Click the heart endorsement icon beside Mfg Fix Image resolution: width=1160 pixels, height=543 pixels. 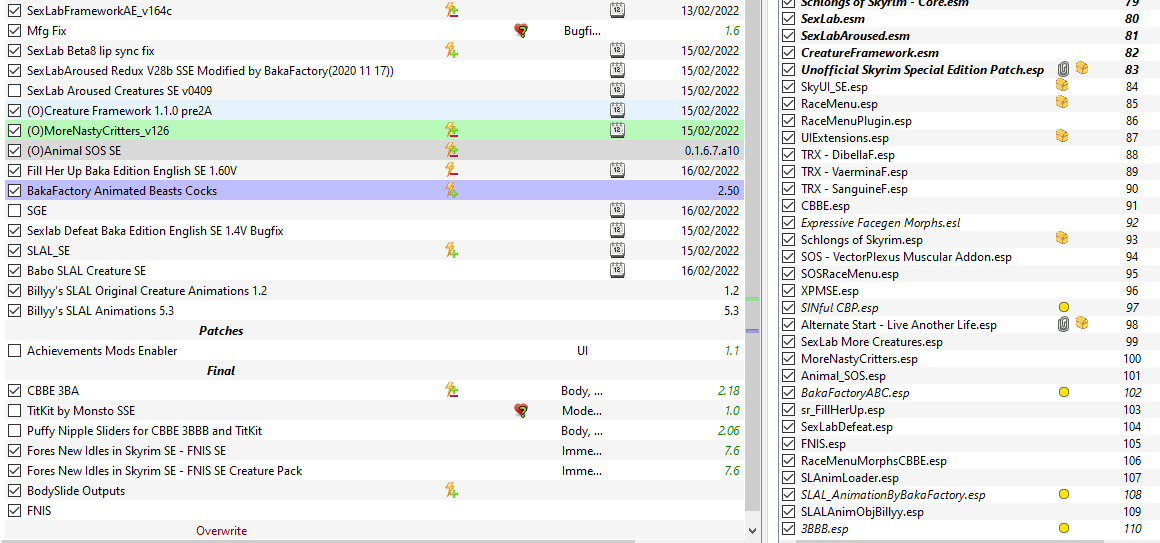pos(521,30)
